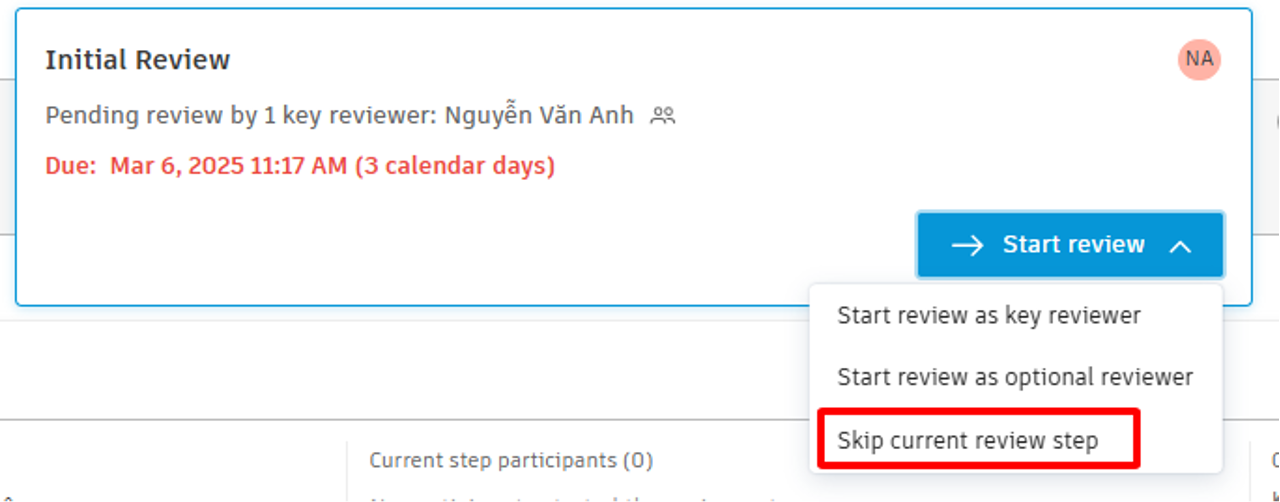Click the reviewers group icon beside Nguyễn Văn Anh
Screen dimensions: 1280x502
click(663, 116)
